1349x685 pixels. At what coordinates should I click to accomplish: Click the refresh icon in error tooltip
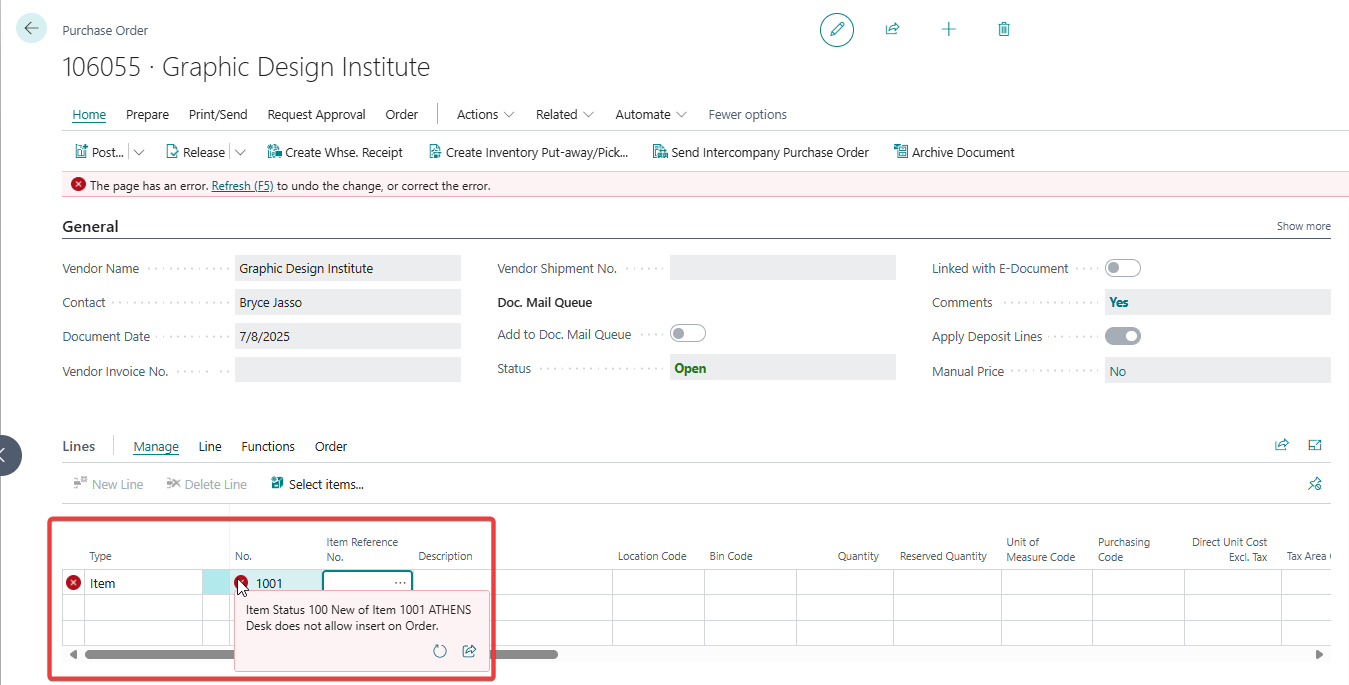[439, 651]
